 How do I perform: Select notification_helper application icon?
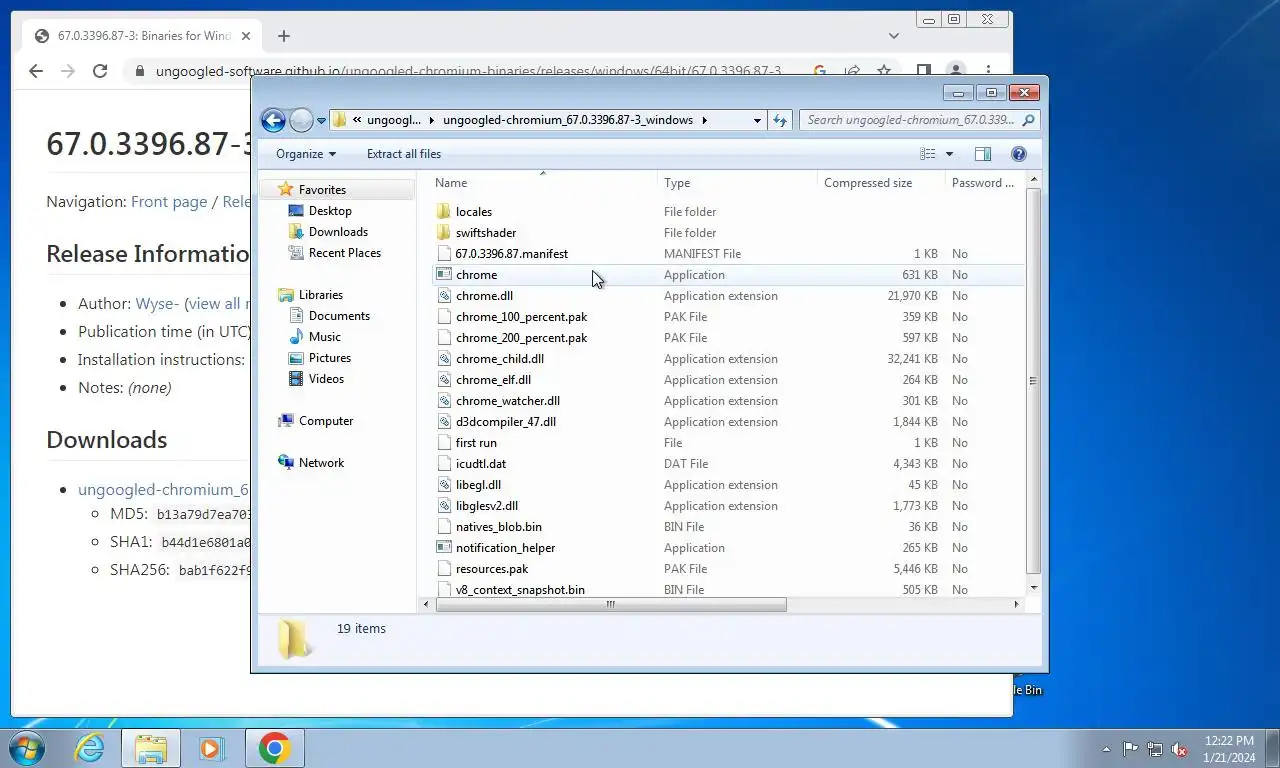click(x=445, y=548)
